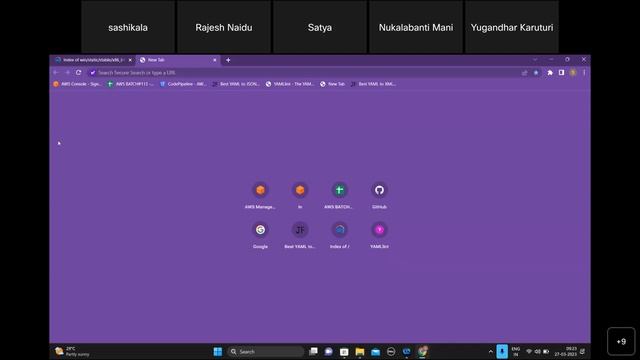Open the New Tab bookmark in bookmarks bar
Screen dimensions: 640x360
332,84
